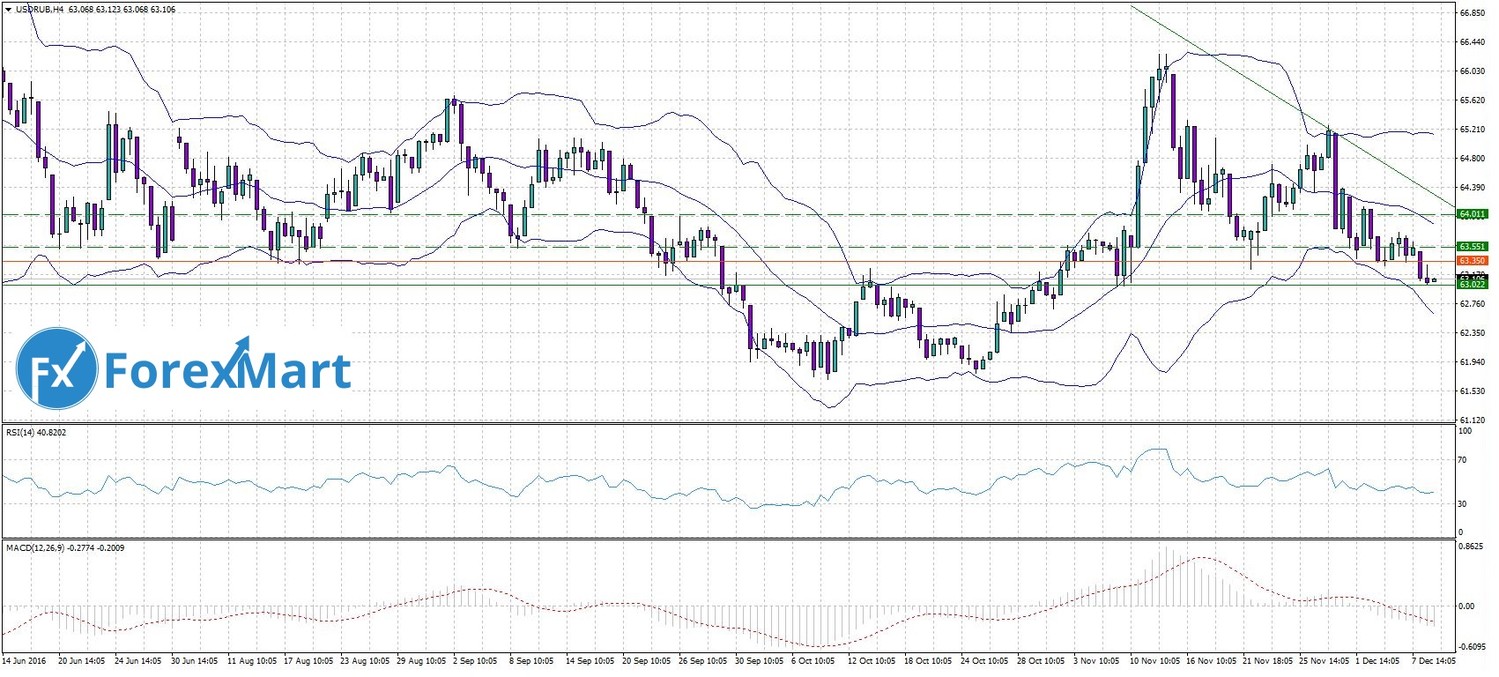Click the MACD(12,26,9) indicator label
The height and width of the screenshot is (677, 1499).
coord(38,548)
